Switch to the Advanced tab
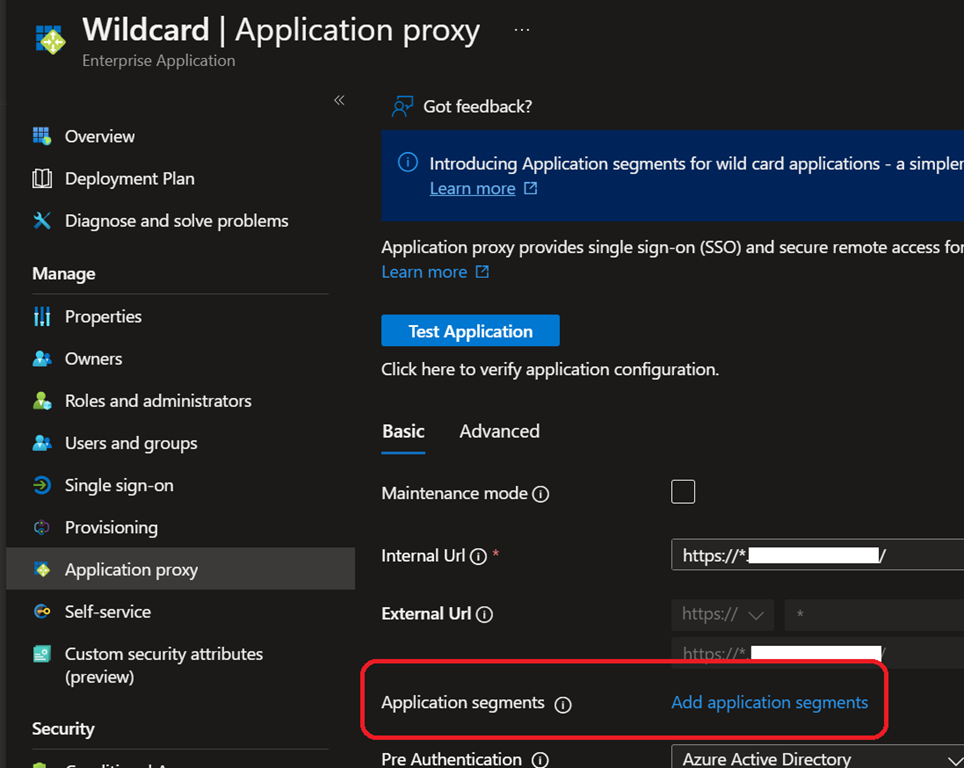The width and height of the screenshot is (964, 768). click(x=499, y=432)
